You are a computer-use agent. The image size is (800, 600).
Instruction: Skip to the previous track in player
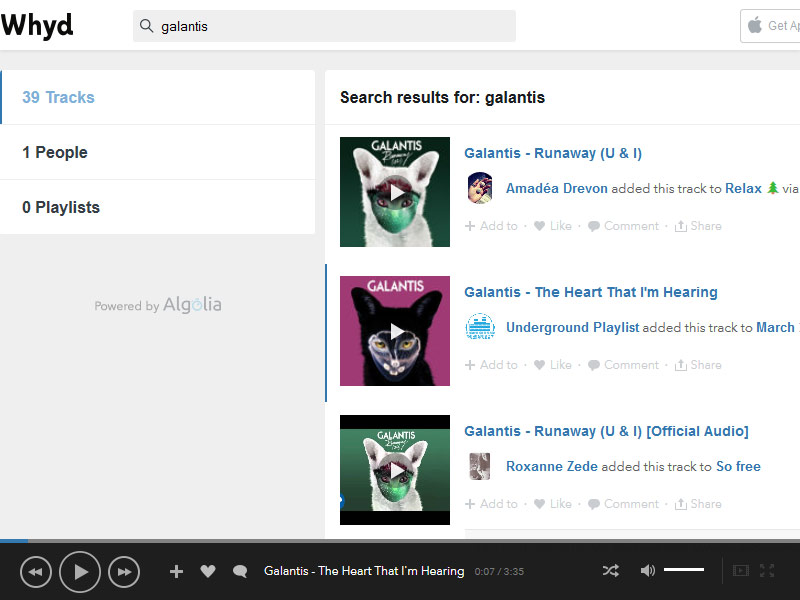pos(36,572)
